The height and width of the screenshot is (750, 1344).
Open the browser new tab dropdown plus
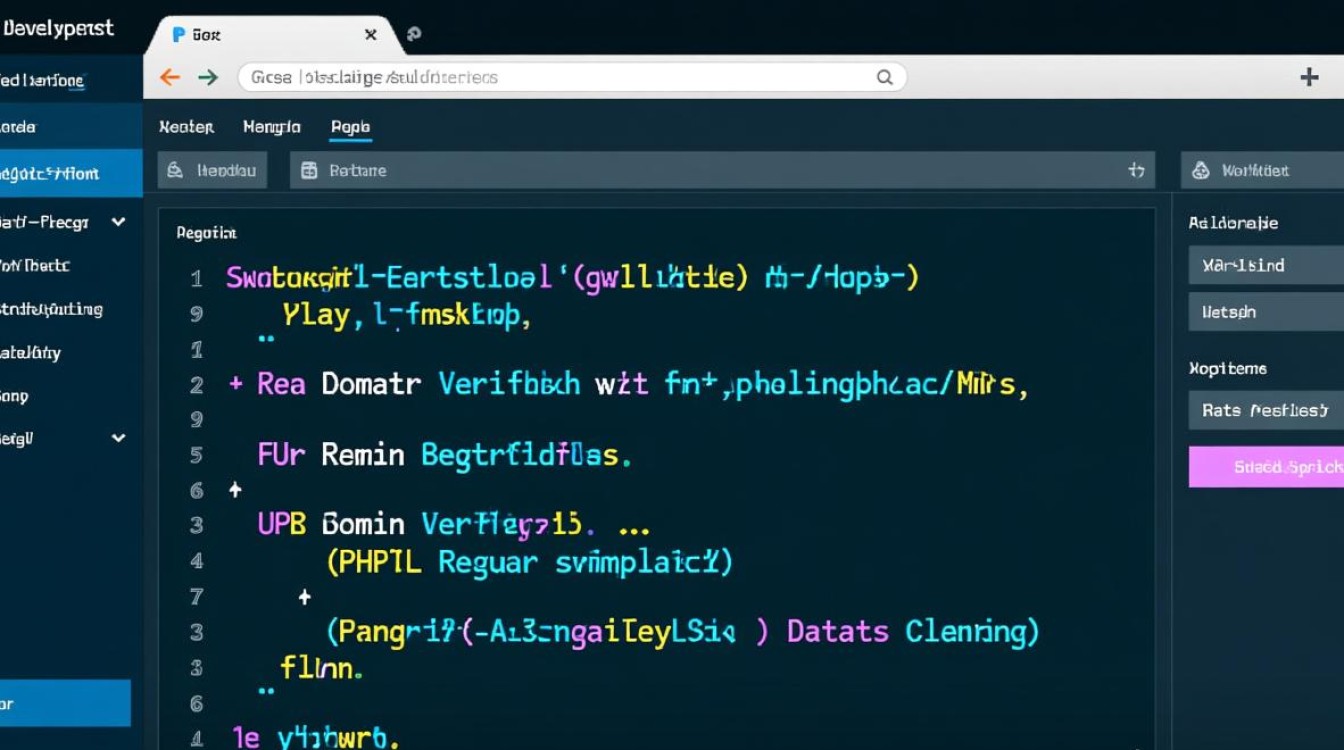pos(1308,76)
